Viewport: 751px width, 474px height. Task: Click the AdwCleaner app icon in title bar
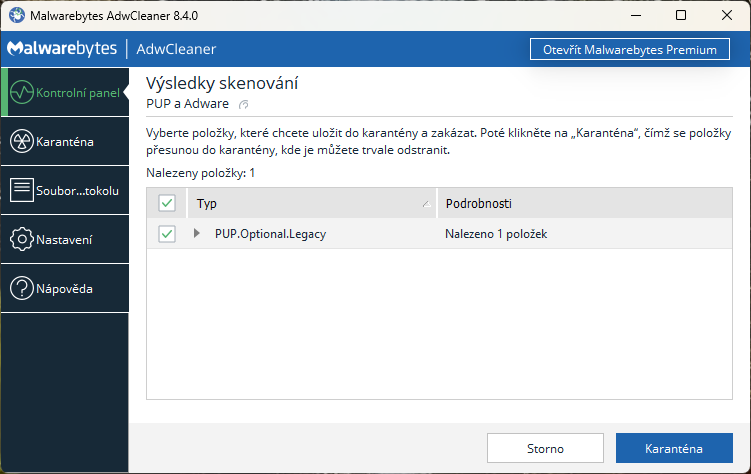click(15, 15)
